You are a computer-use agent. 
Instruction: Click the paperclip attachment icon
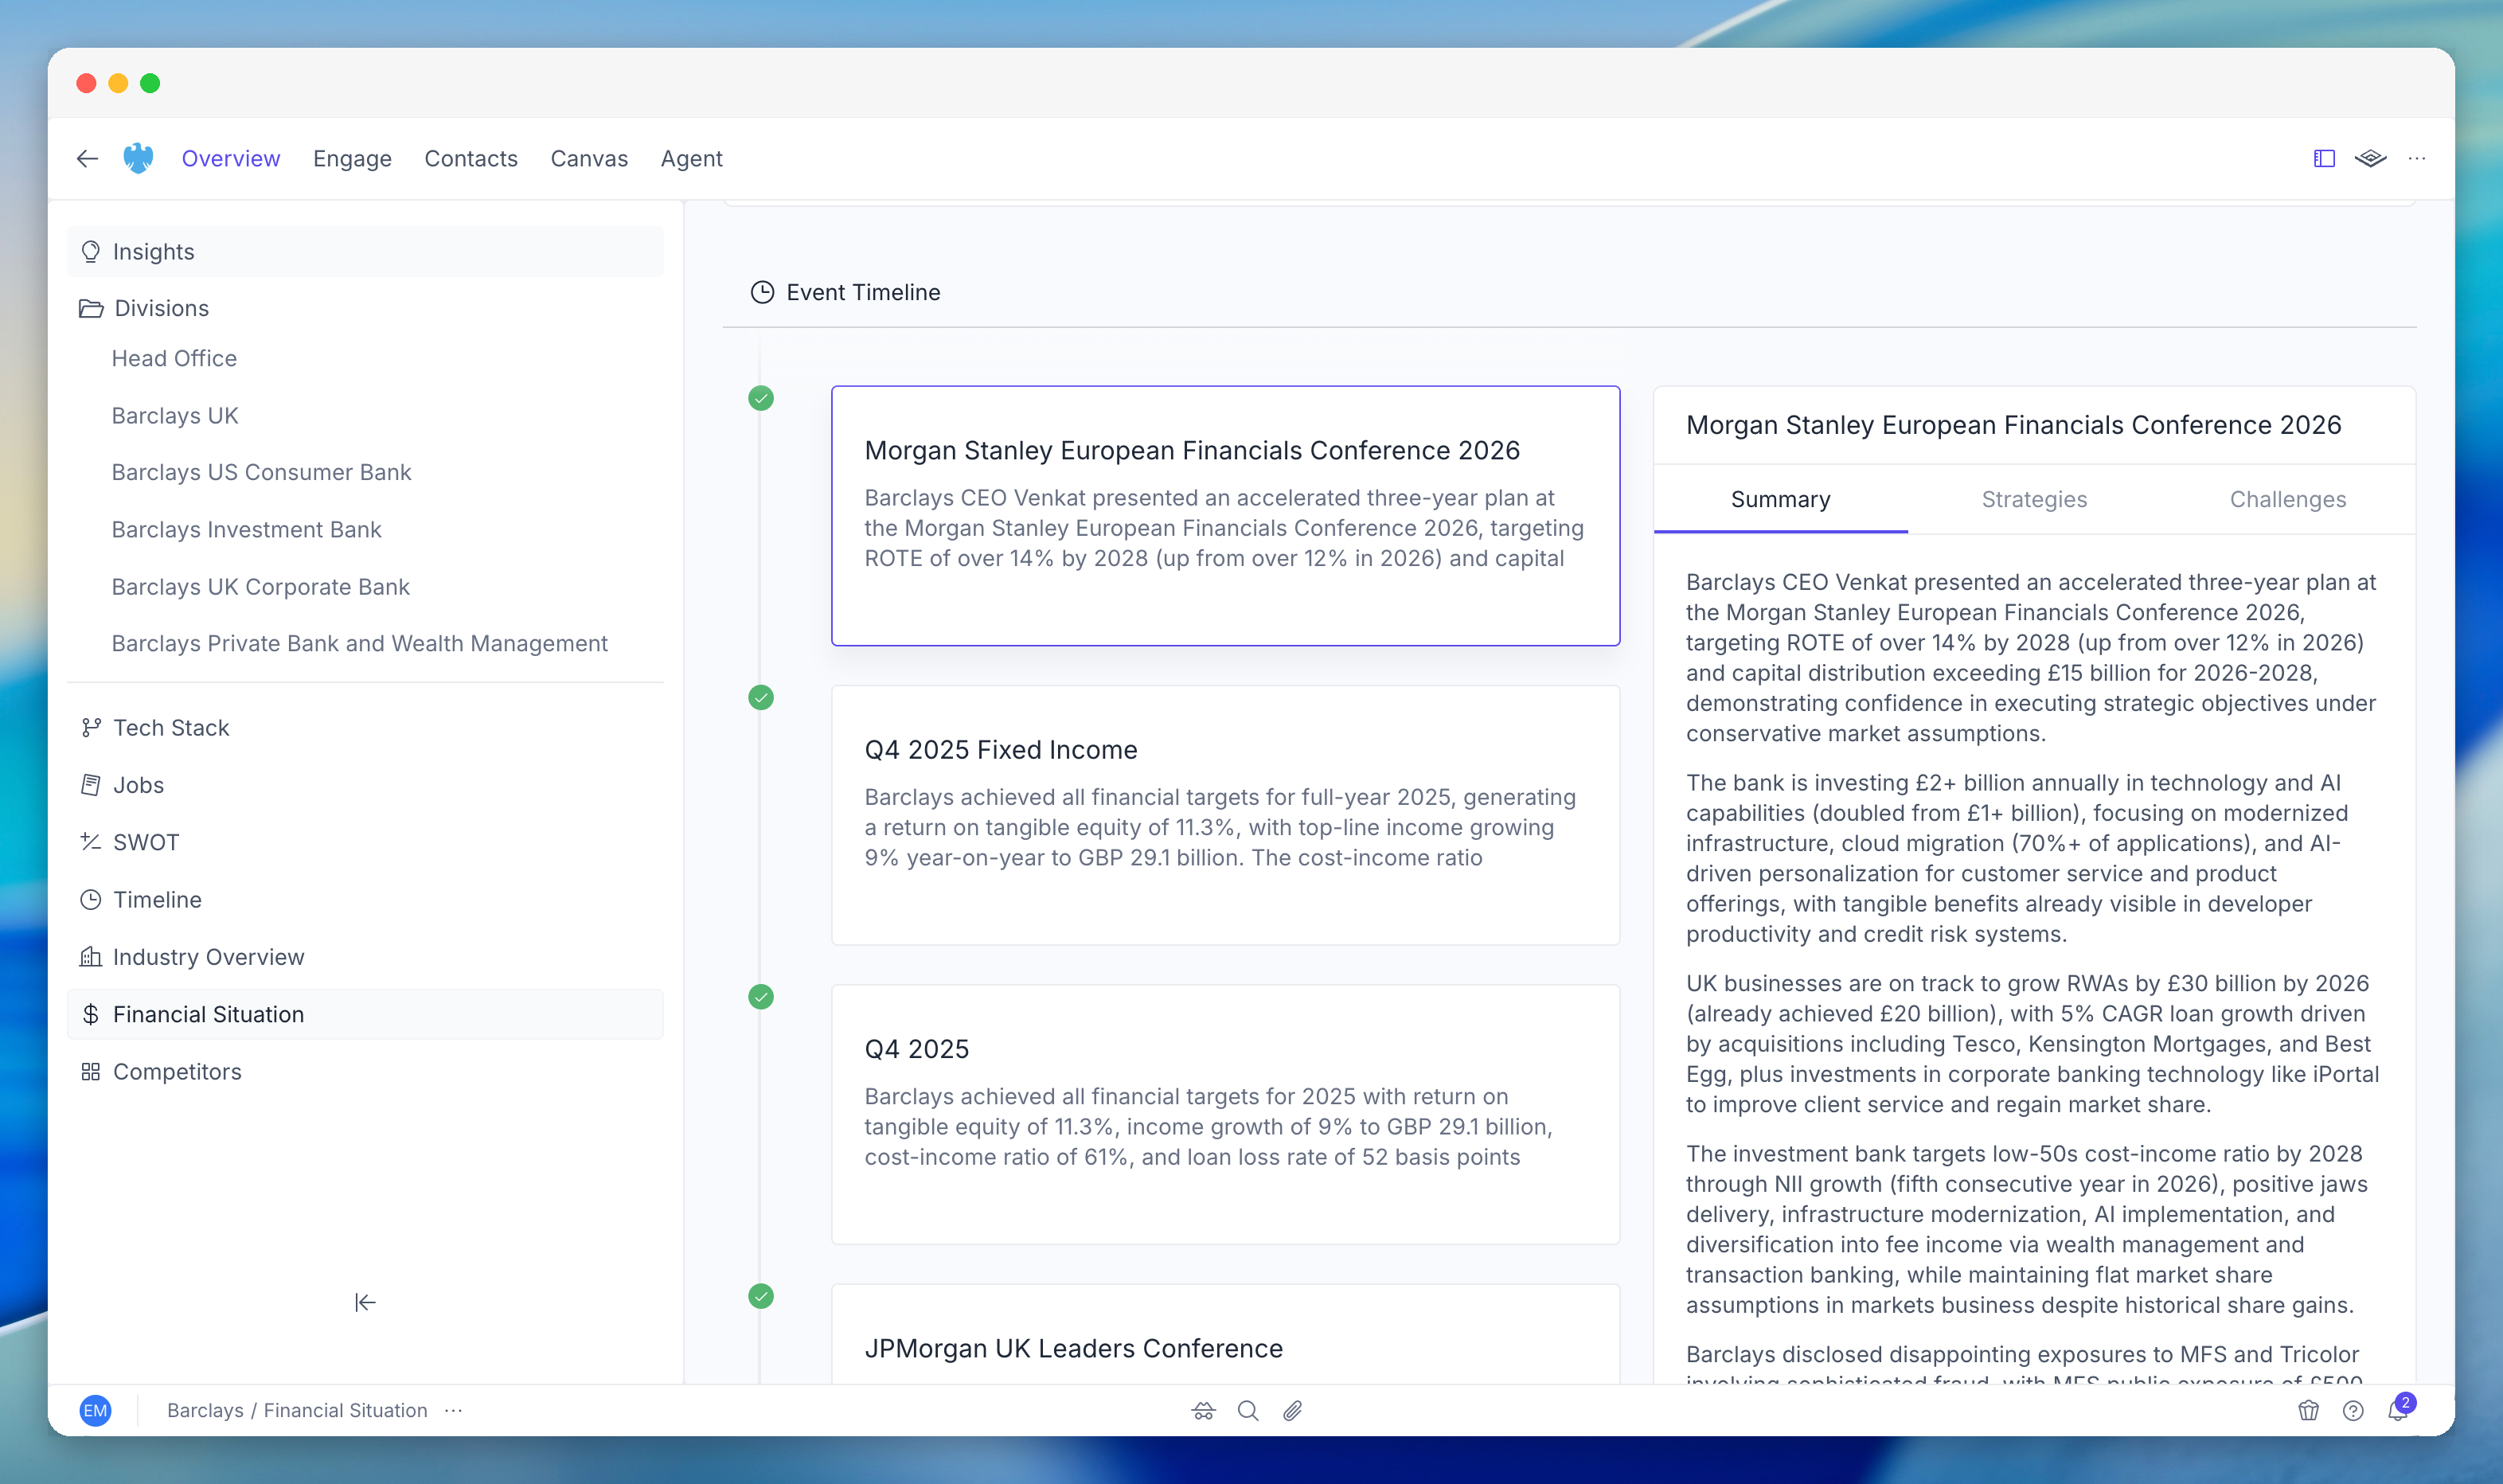1293,1410
